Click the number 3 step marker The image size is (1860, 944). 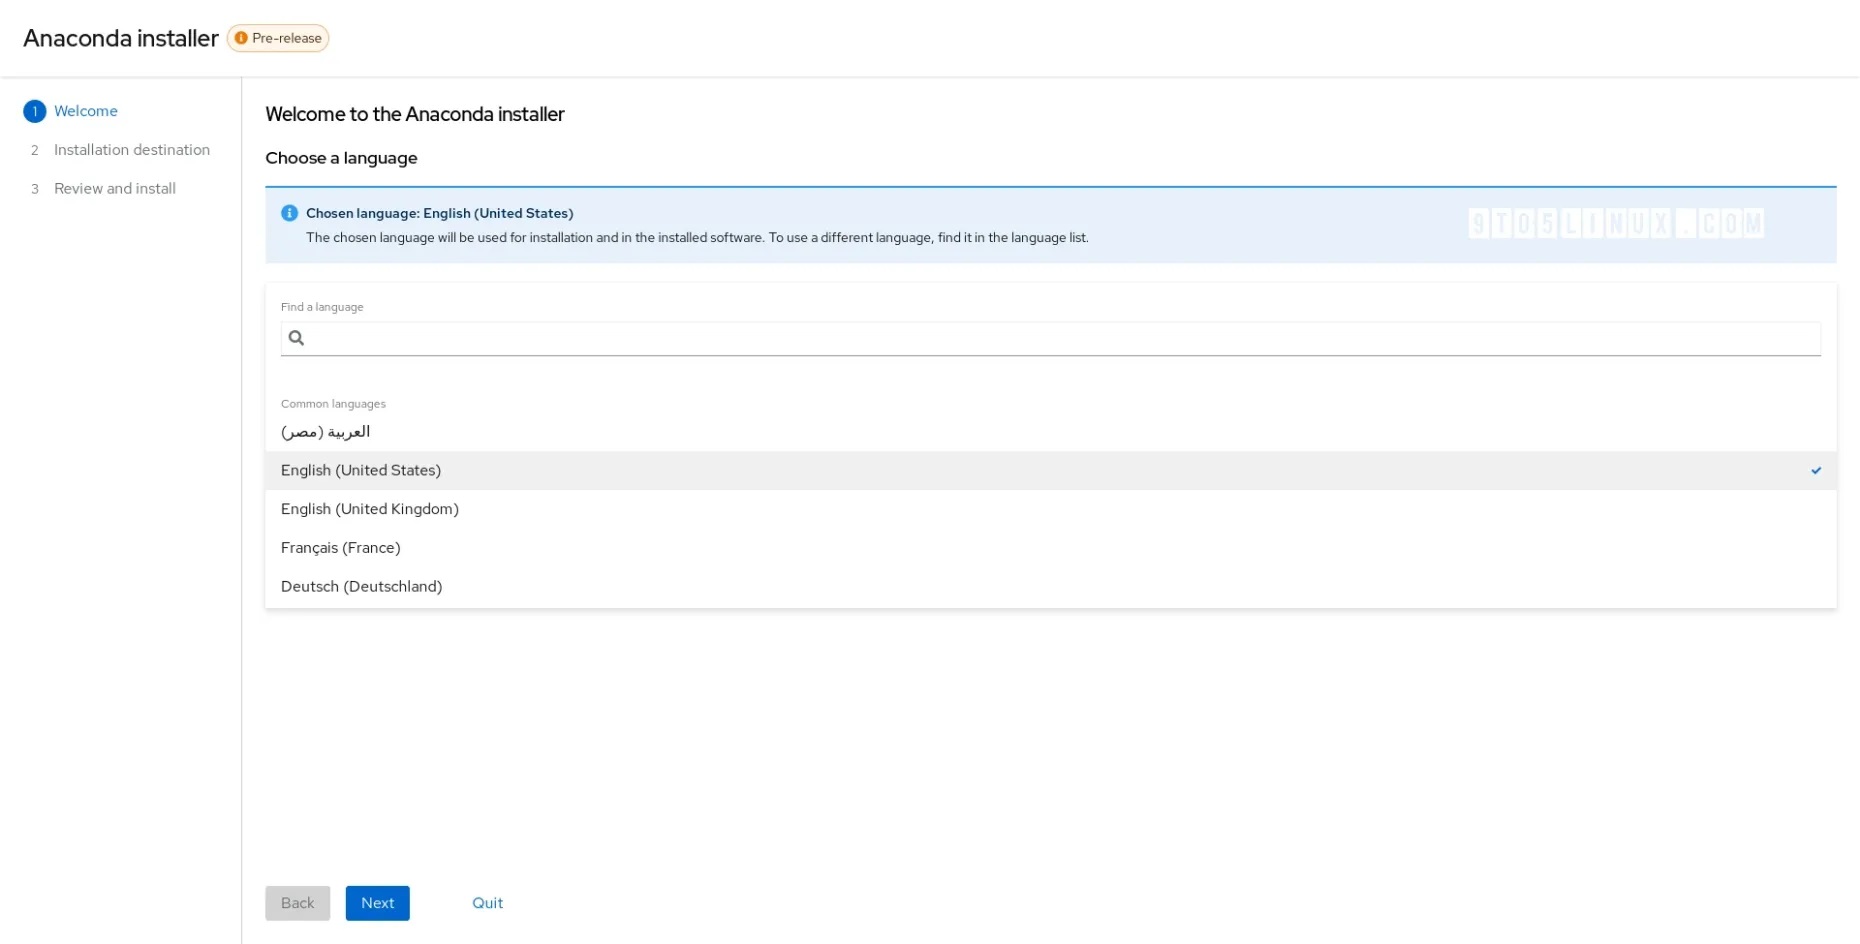(34, 189)
